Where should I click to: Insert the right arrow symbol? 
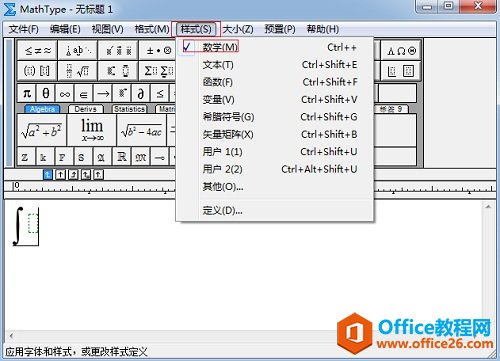103,93
